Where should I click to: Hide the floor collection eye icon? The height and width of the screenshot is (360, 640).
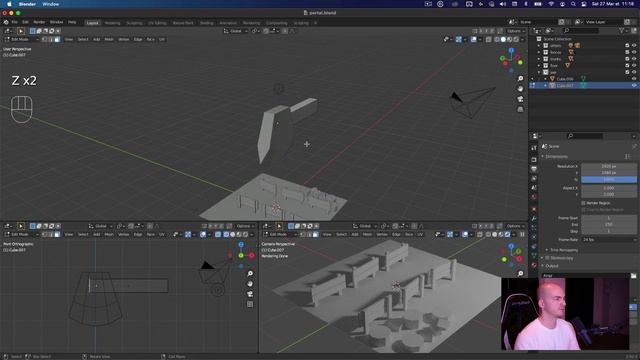[x=634, y=65]
